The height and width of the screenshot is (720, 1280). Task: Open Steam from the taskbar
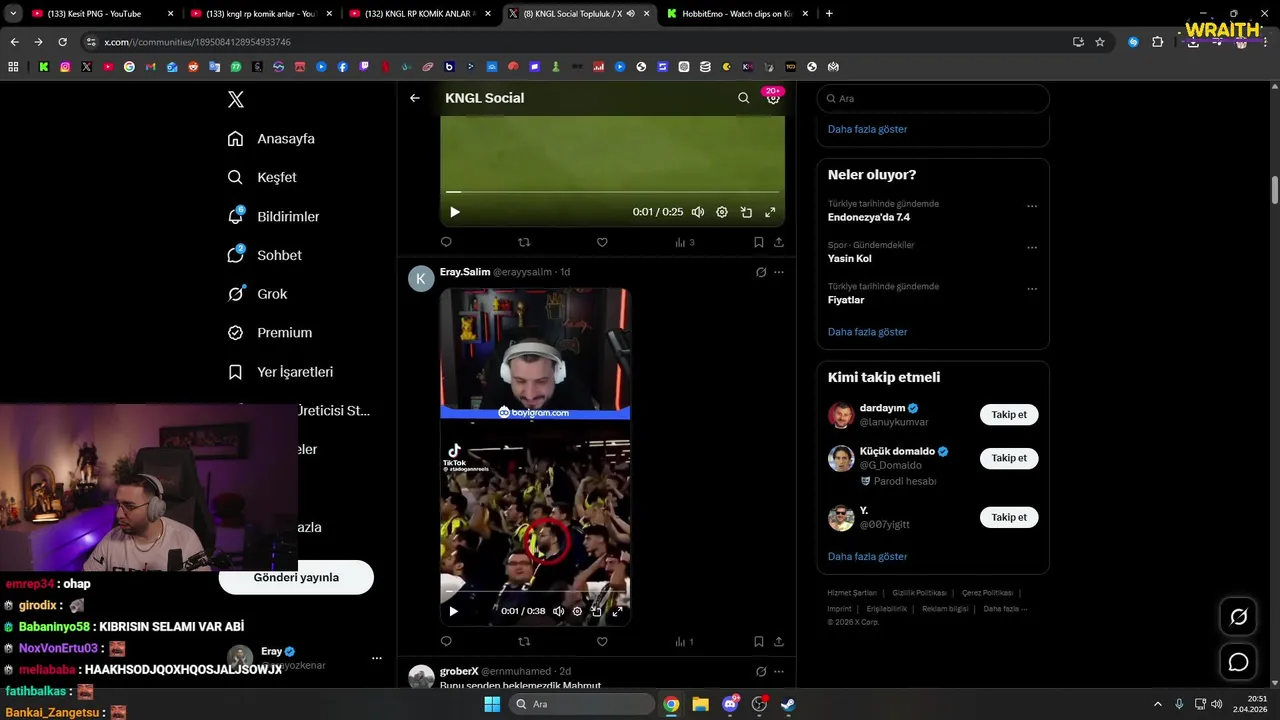pyautogui.click(x=788, y=704)
